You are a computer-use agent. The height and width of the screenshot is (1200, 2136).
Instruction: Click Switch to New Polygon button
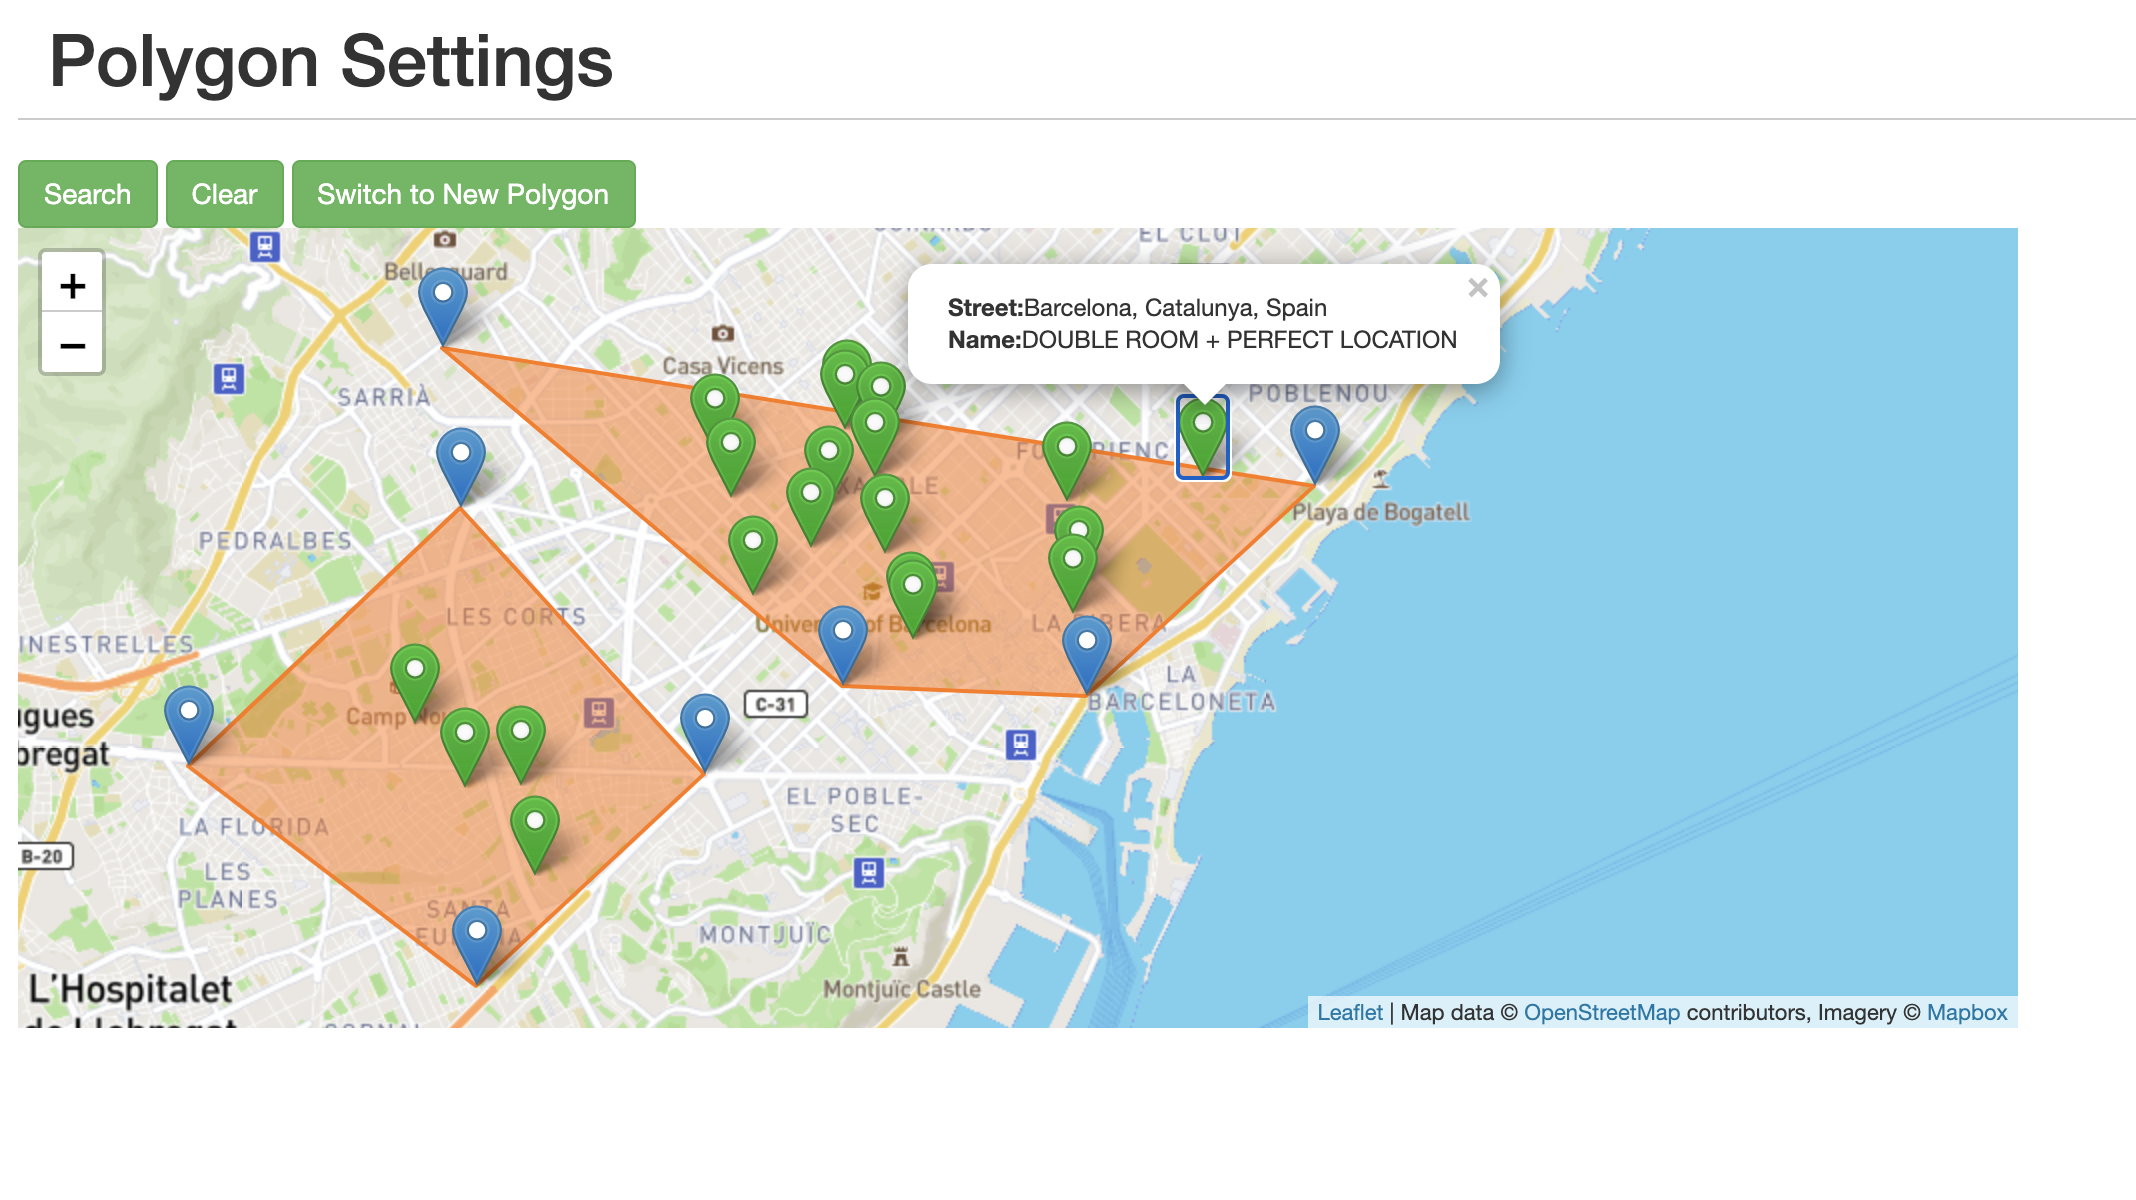[x=463, y=194]
